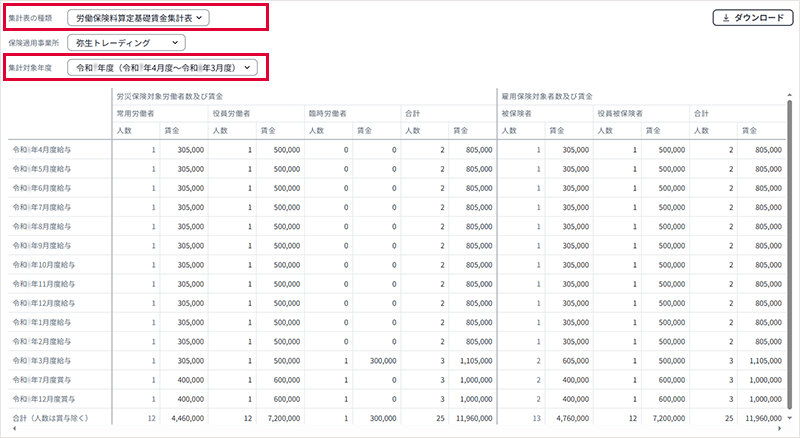Open the blue 13 headcount link in 合計 row

[536, 416]
